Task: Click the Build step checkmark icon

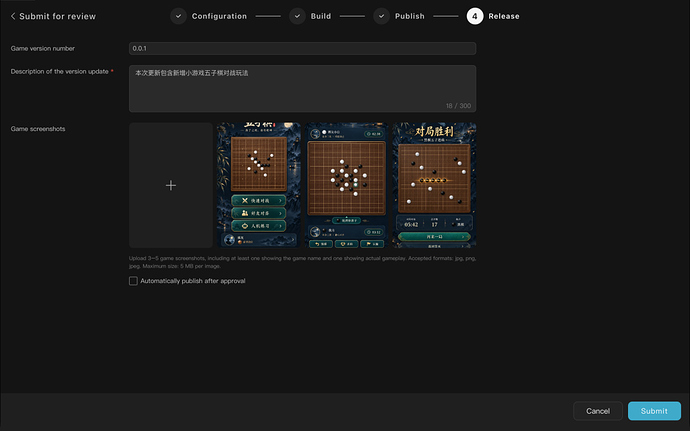Action: (x=297, y=16)
